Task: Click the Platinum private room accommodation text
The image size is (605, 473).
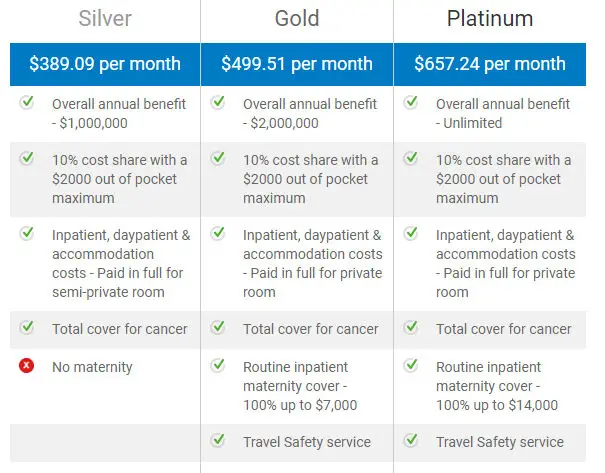Action: tap(505, 264)
